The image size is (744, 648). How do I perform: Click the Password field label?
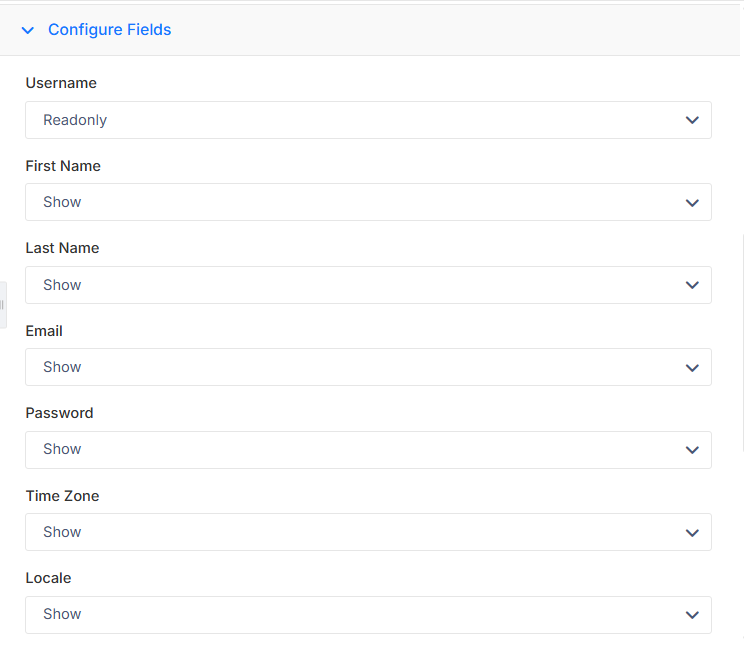pos(59,413)
